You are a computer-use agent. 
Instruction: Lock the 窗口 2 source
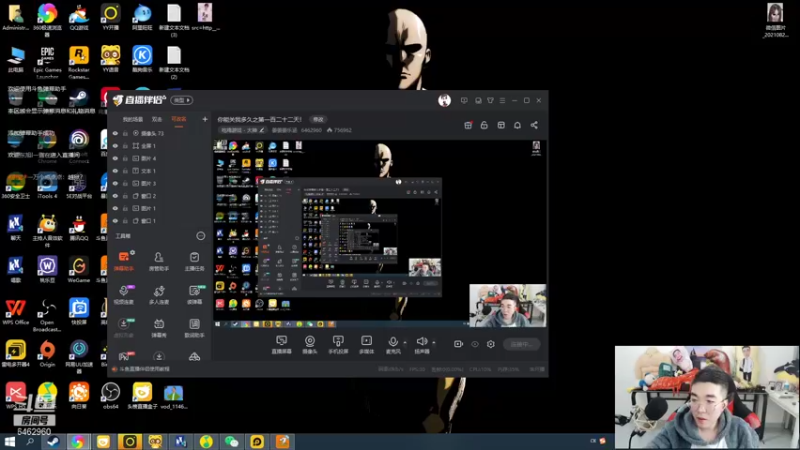pyautogui.click(x=125, y=196)
